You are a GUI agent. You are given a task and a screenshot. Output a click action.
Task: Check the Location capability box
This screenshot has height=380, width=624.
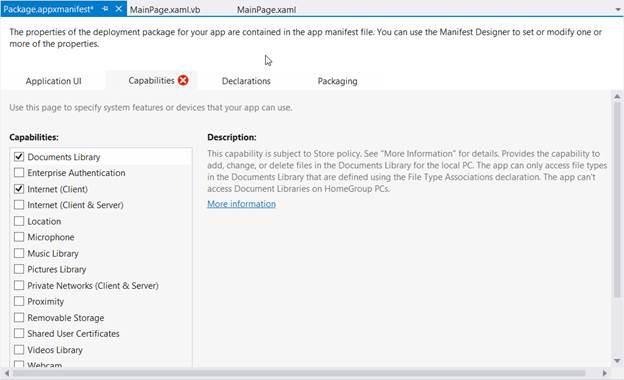19,221
